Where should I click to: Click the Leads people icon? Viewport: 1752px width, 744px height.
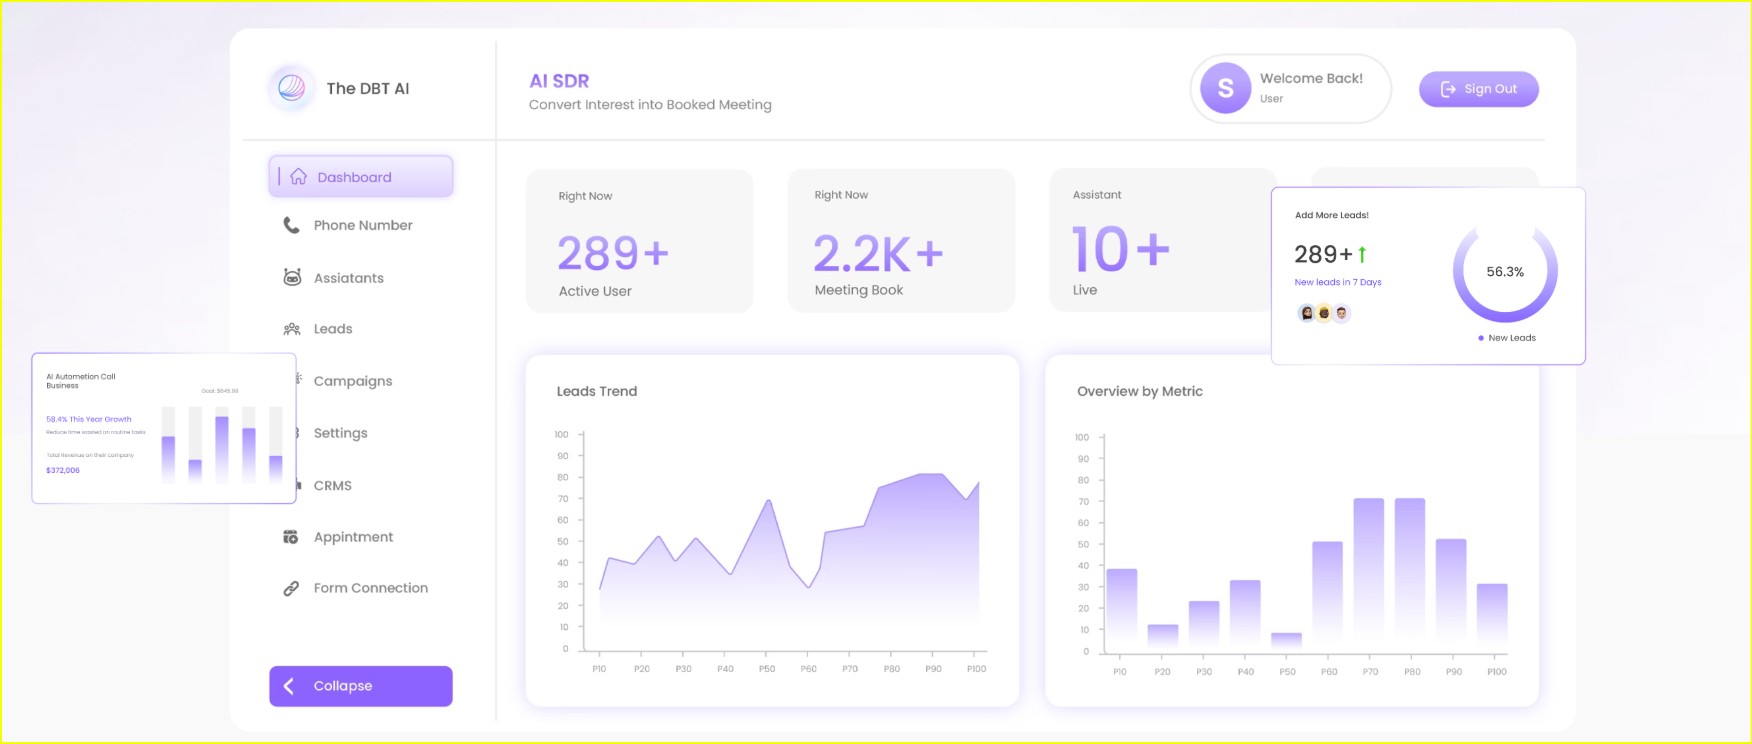(292, 329)
